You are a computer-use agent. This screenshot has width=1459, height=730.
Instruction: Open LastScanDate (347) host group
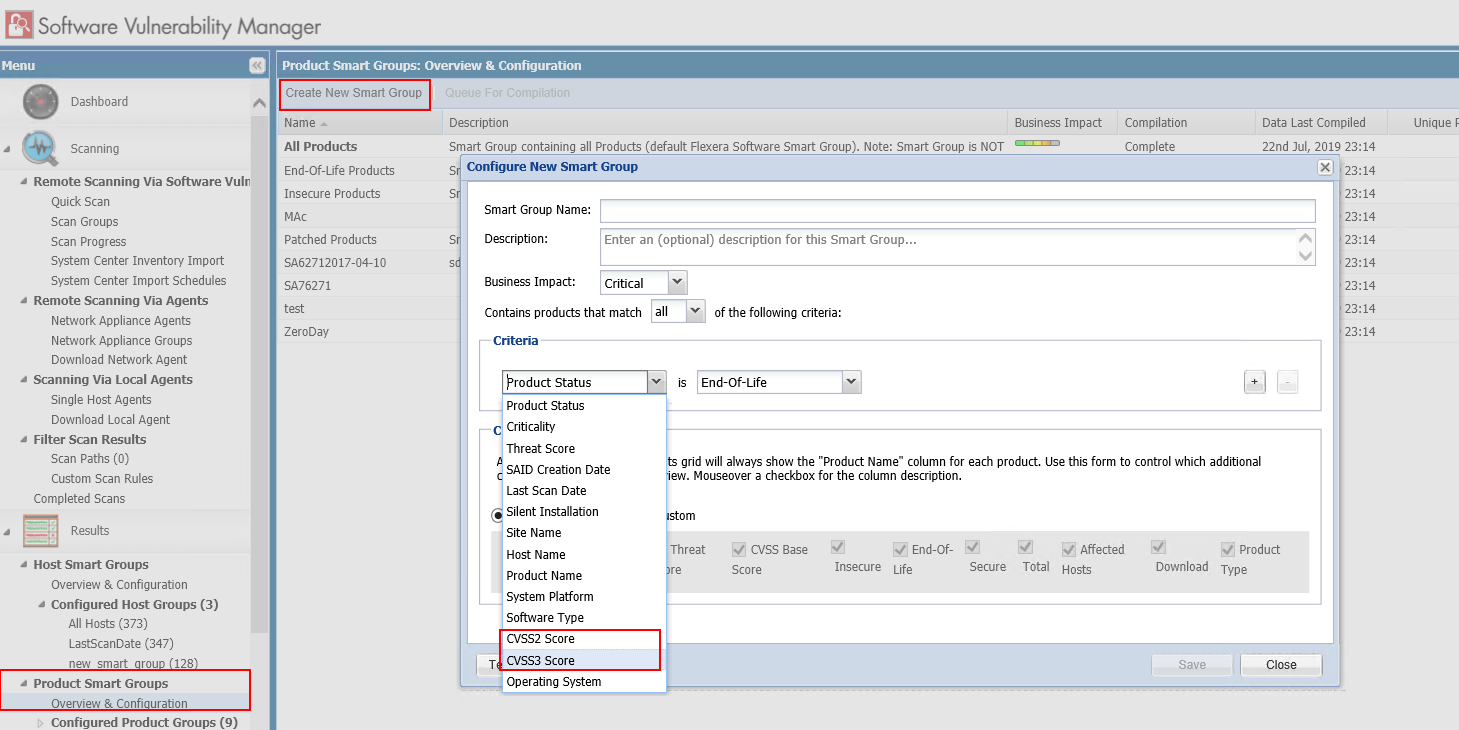click(x=121, y=644)
